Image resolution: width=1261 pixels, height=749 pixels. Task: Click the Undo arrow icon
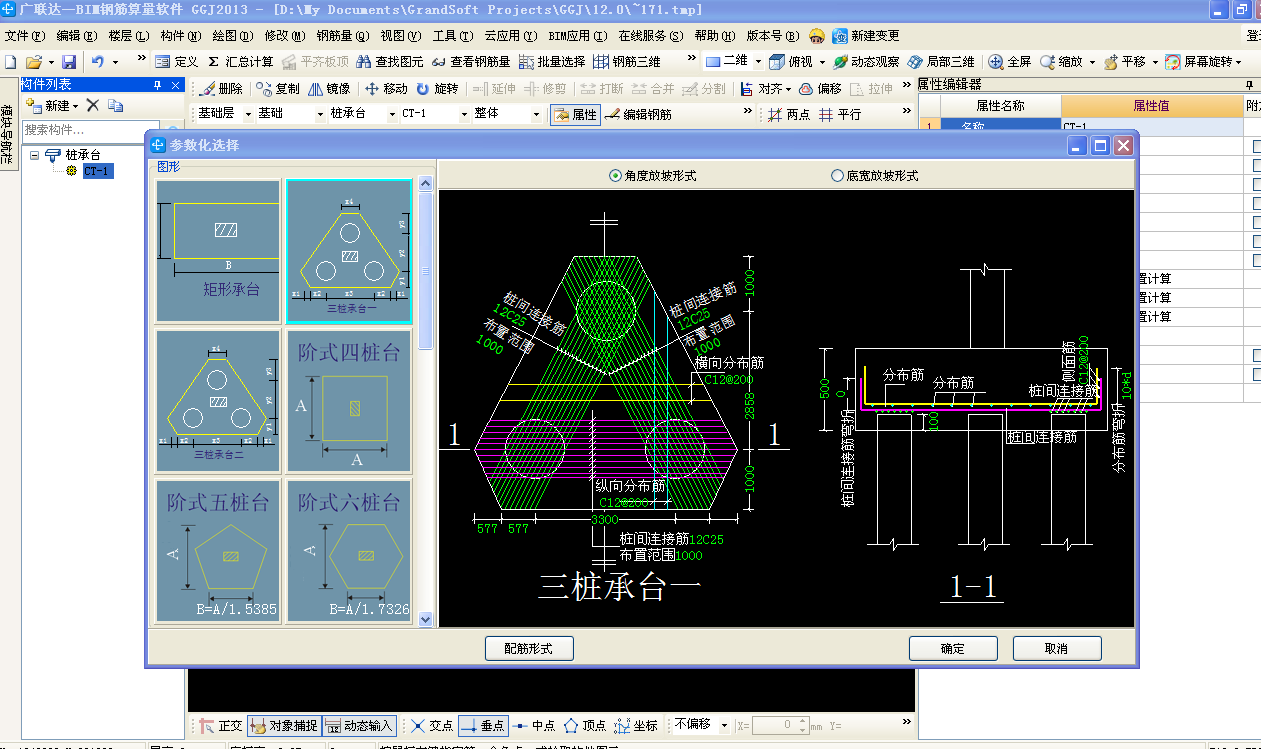[x=97, y=62]
